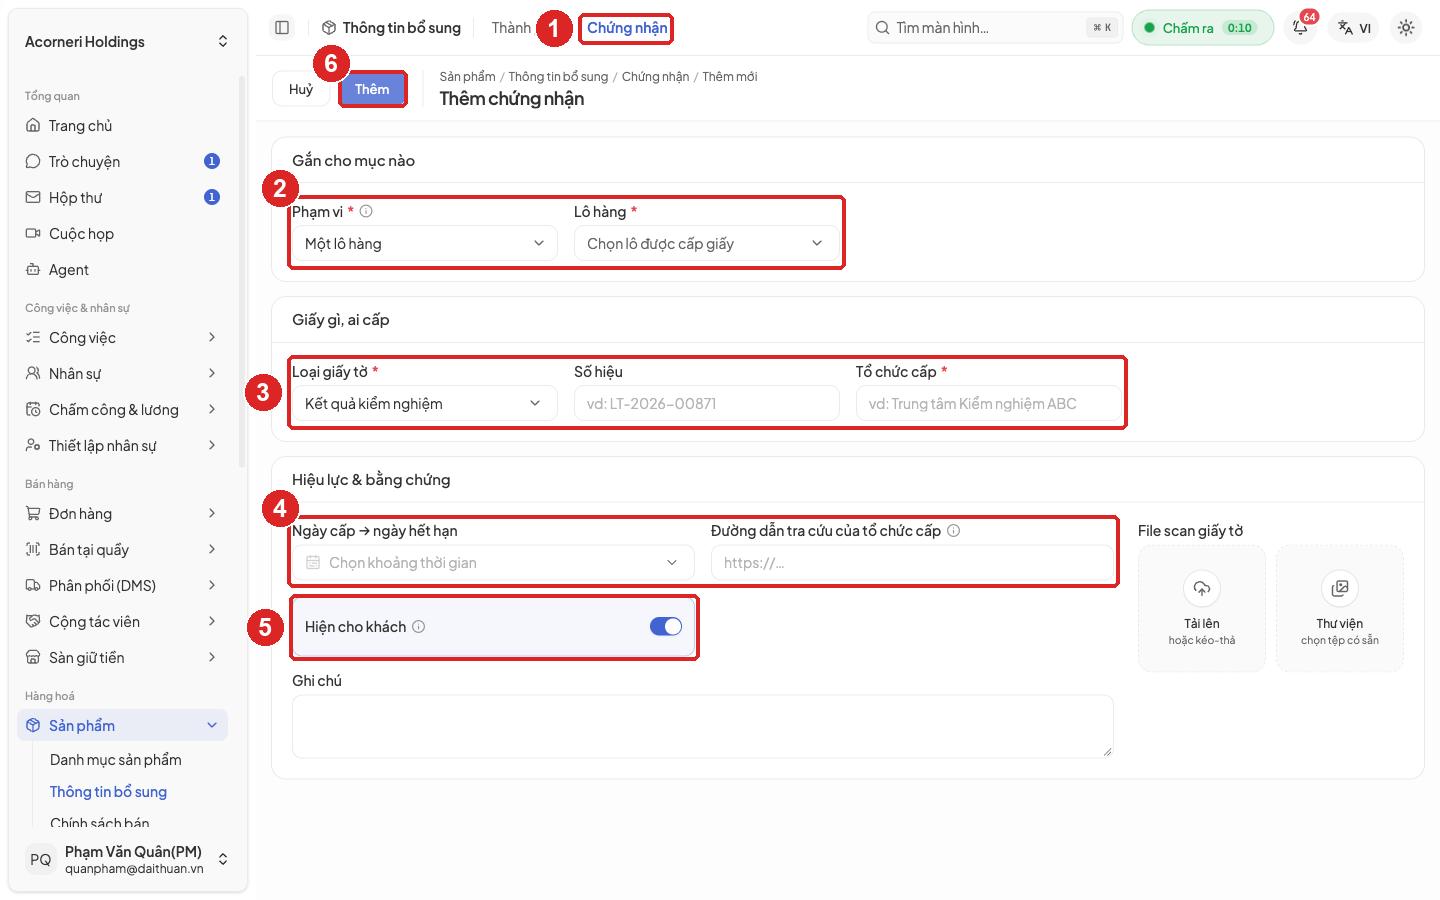Collapse the Sản phẩm sidebar menu
This screenshot has height=900, width=1440.
[x=122, y=726]
